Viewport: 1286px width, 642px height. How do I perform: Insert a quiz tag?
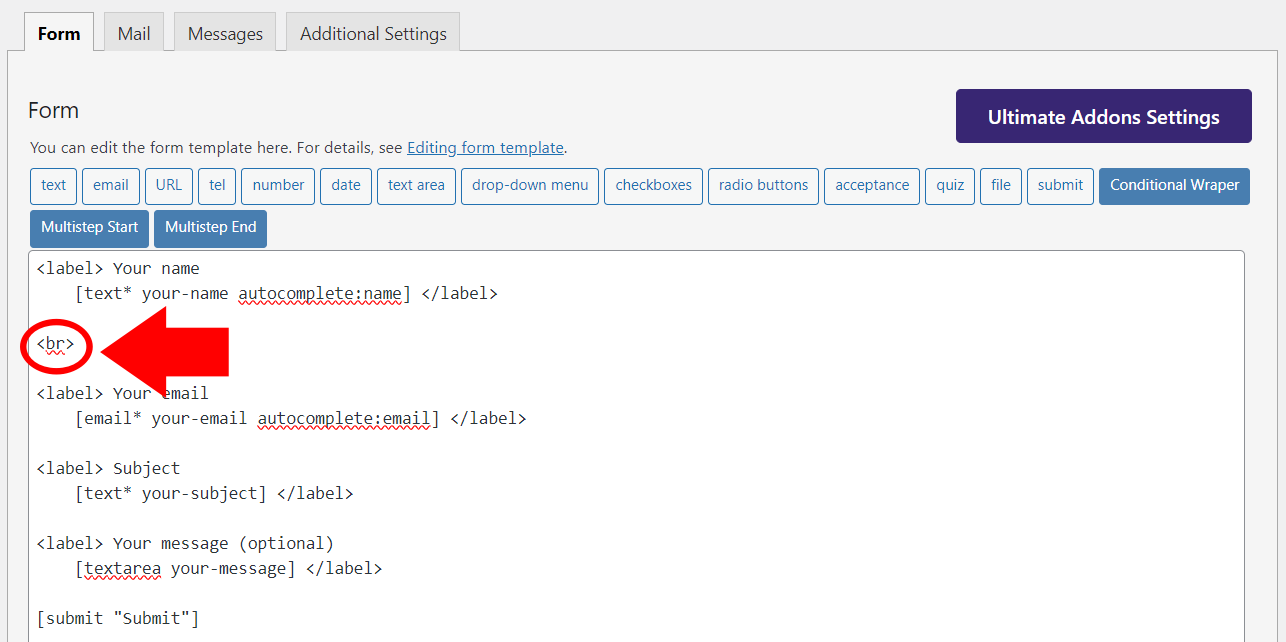(x=950, y=186)
